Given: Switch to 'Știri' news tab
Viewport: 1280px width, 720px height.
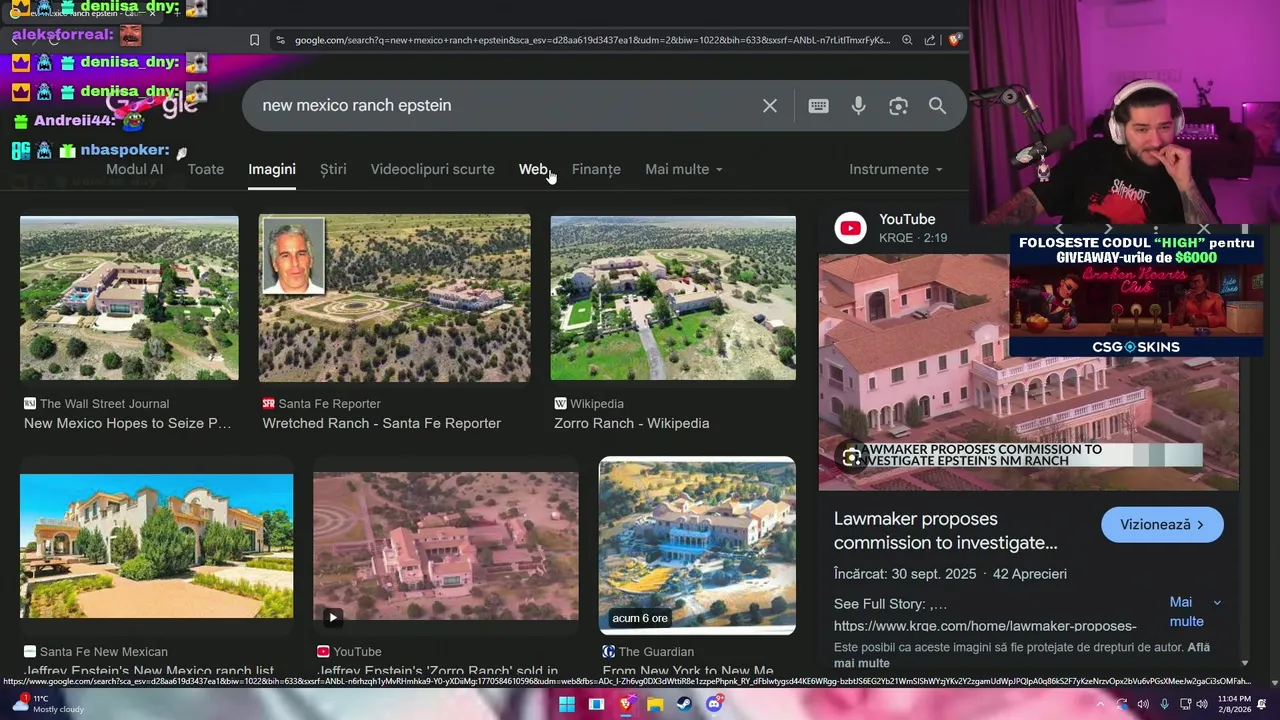Looking at the screenshot, I should (333, 169).
